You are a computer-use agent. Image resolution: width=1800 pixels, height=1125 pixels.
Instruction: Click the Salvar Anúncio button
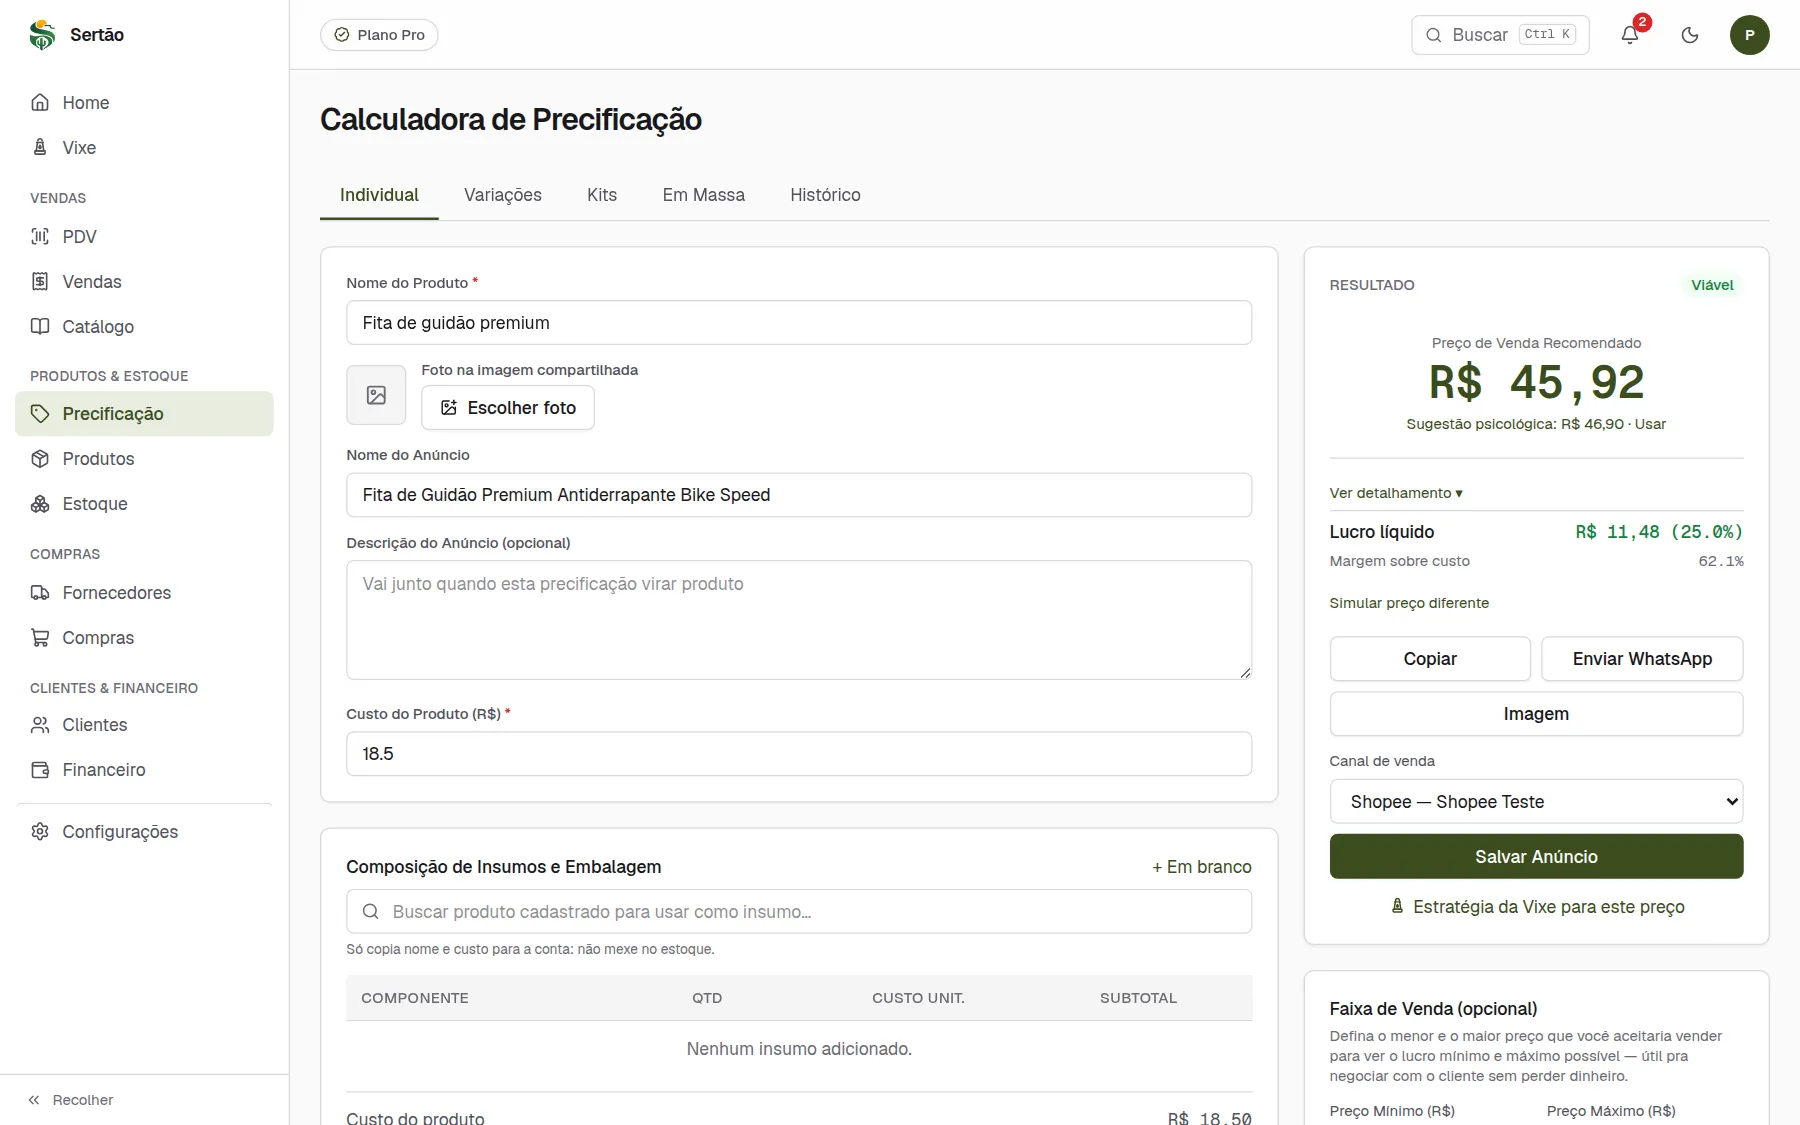pyautogui.click(x=1536, y=856)
